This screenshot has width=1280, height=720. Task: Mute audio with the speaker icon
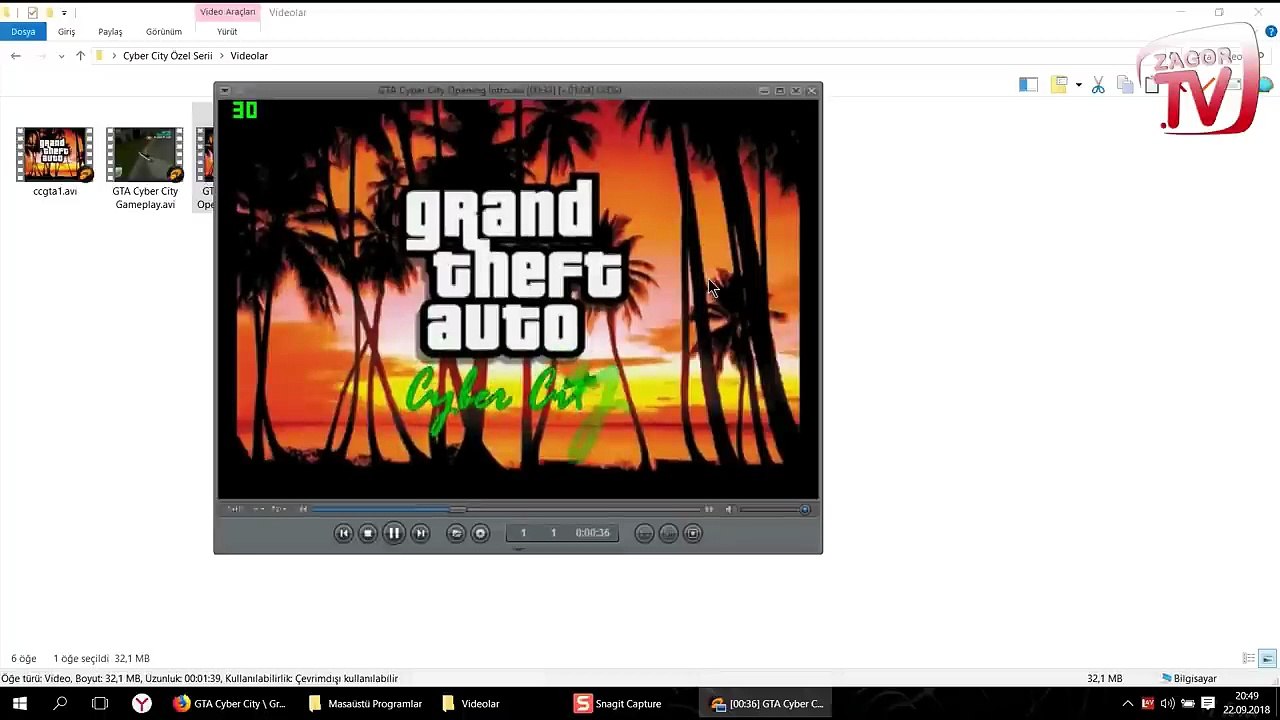click(x=729, y=509)
